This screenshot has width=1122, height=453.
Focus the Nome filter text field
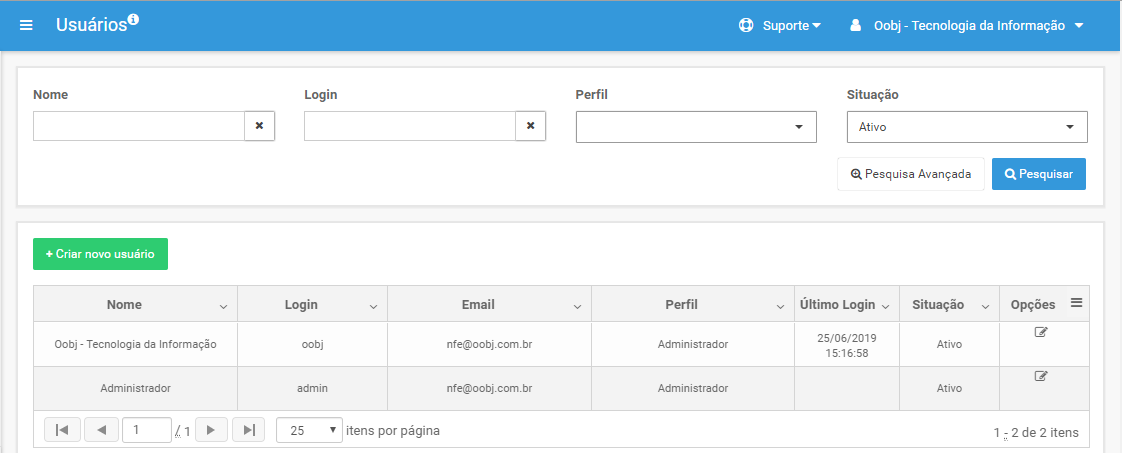coord(139,126)
